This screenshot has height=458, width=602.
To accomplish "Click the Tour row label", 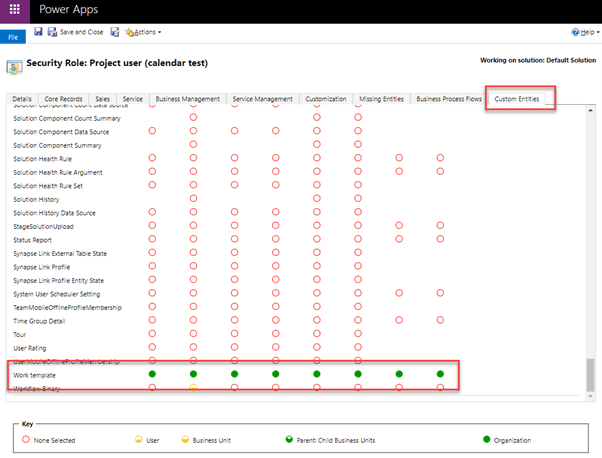I will (20, 335).
